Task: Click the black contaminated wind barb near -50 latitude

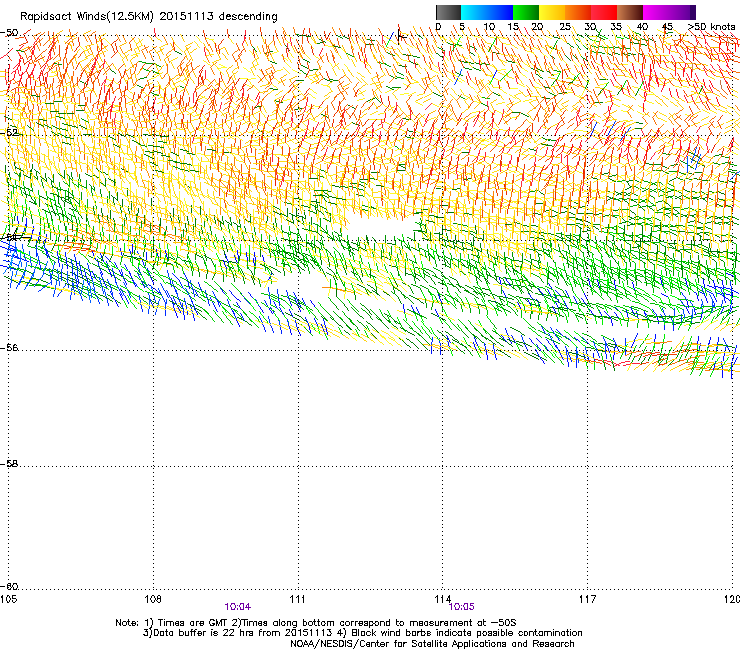Action: (x=400, y=35)
